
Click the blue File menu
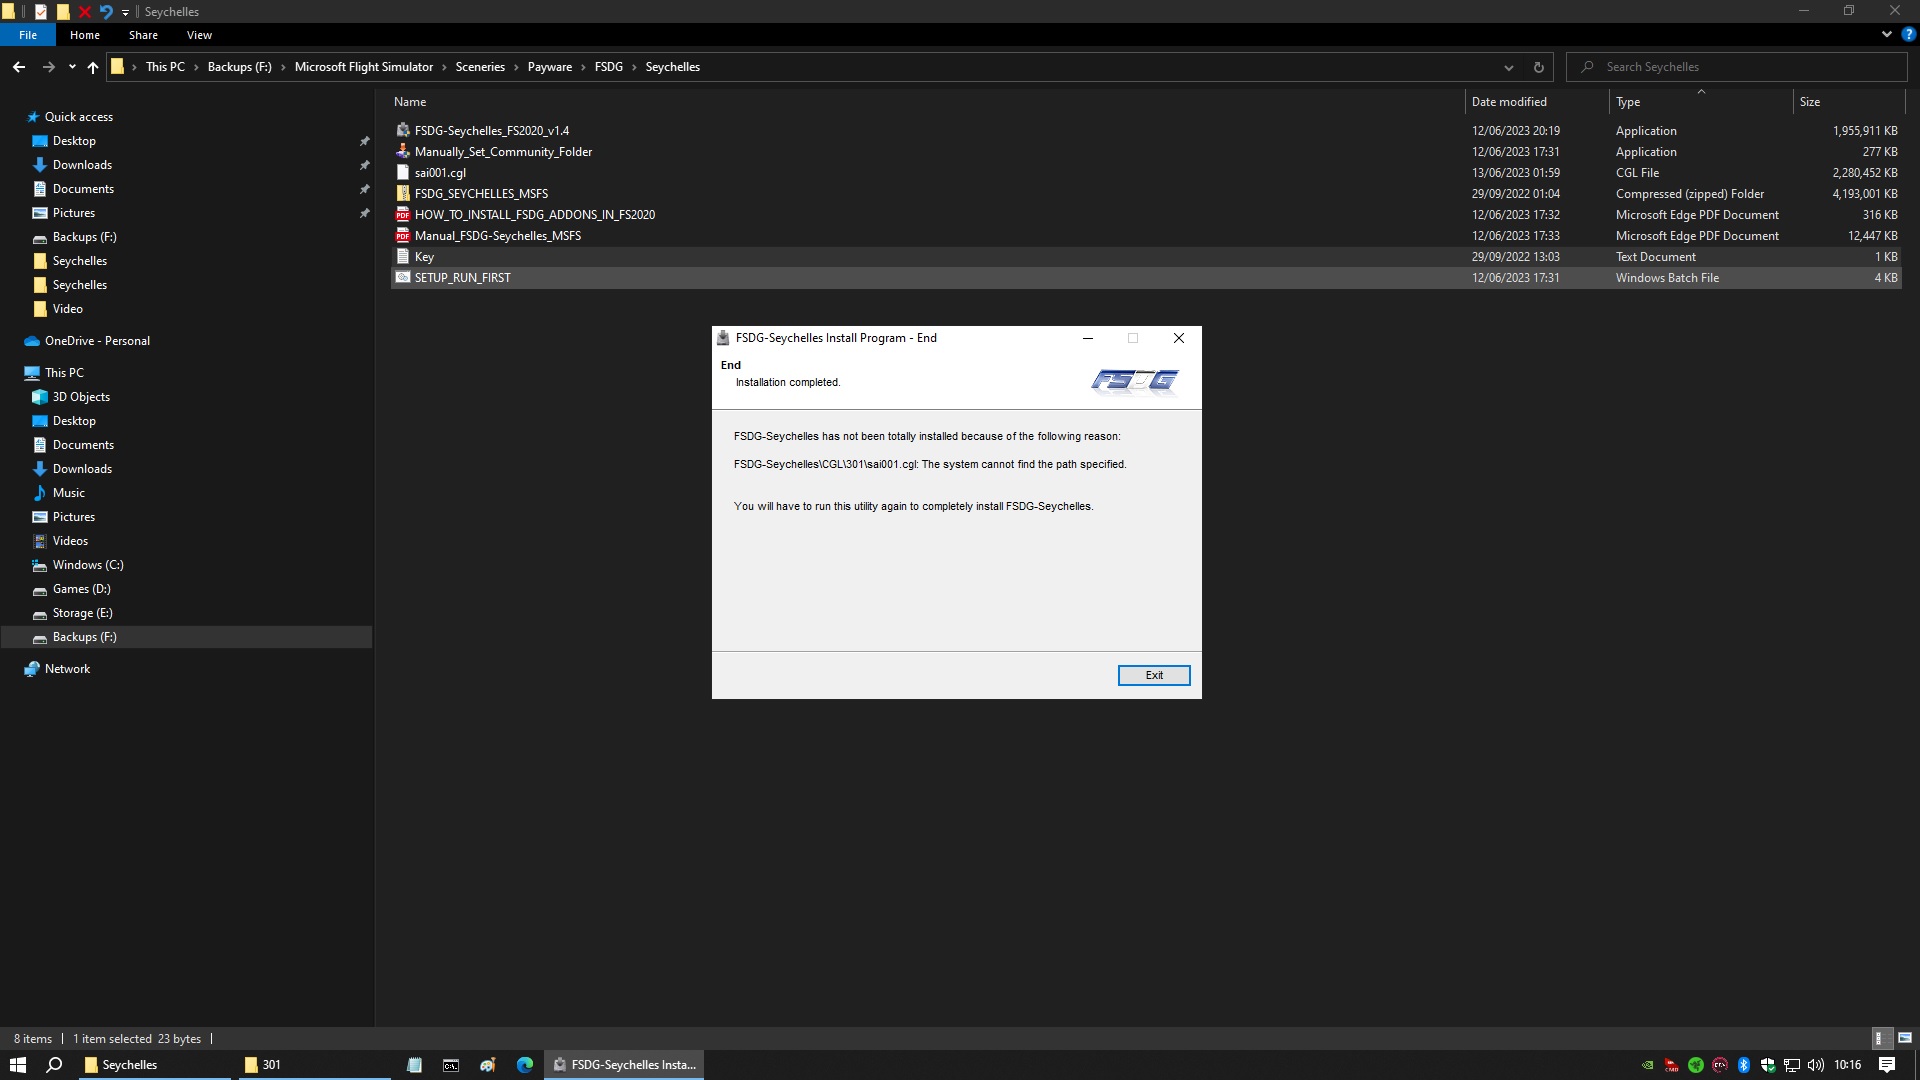[28, 35]
